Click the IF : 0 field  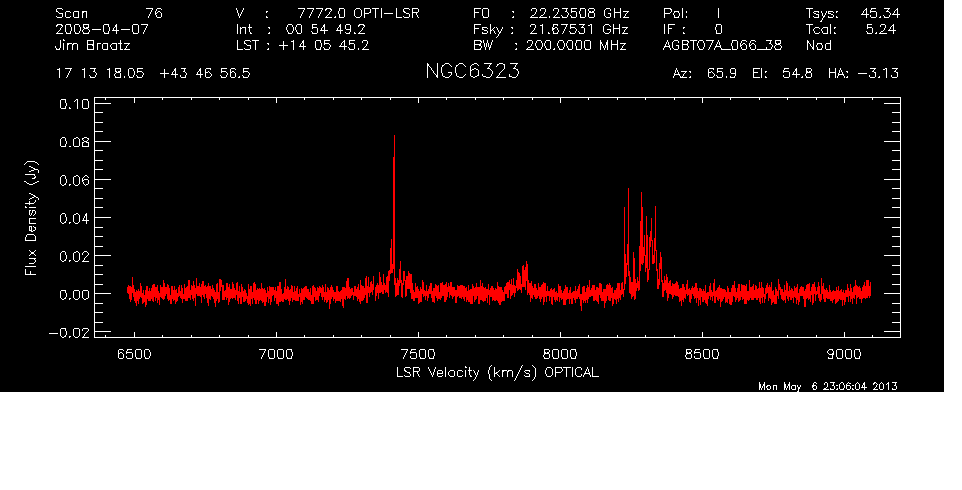pos(693,29)
